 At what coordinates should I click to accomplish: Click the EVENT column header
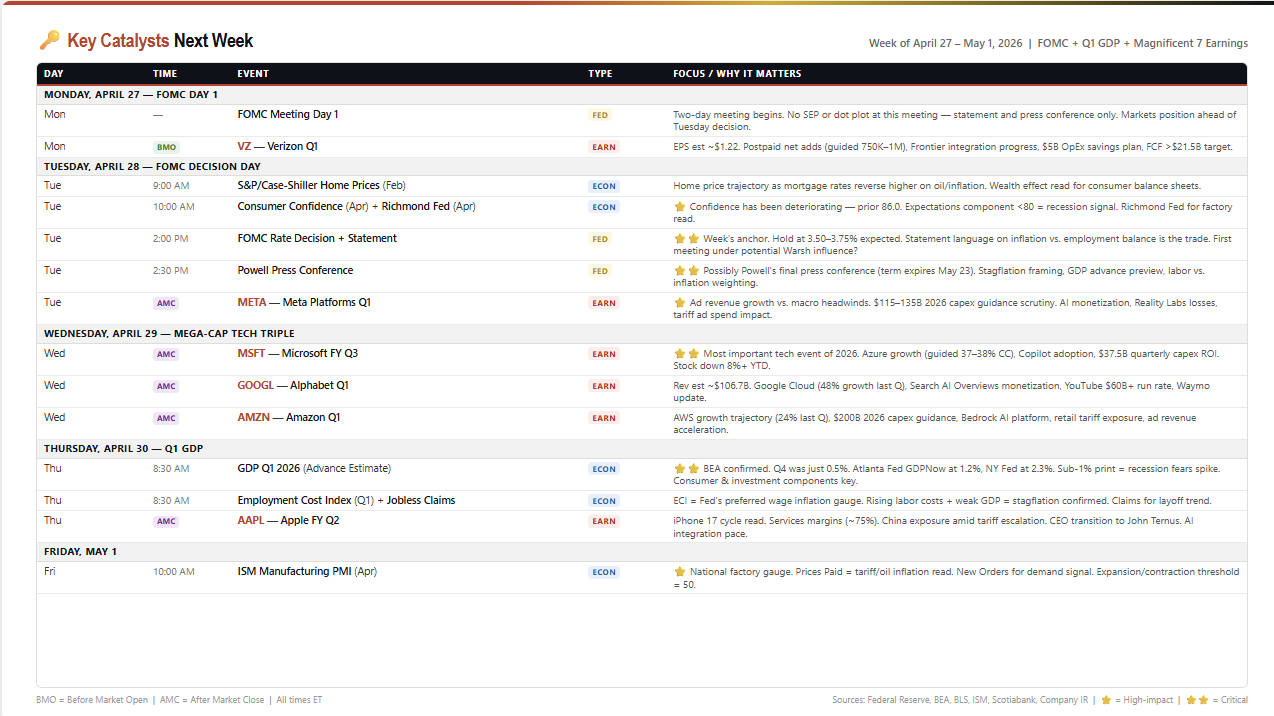click(x=253, y=74)
